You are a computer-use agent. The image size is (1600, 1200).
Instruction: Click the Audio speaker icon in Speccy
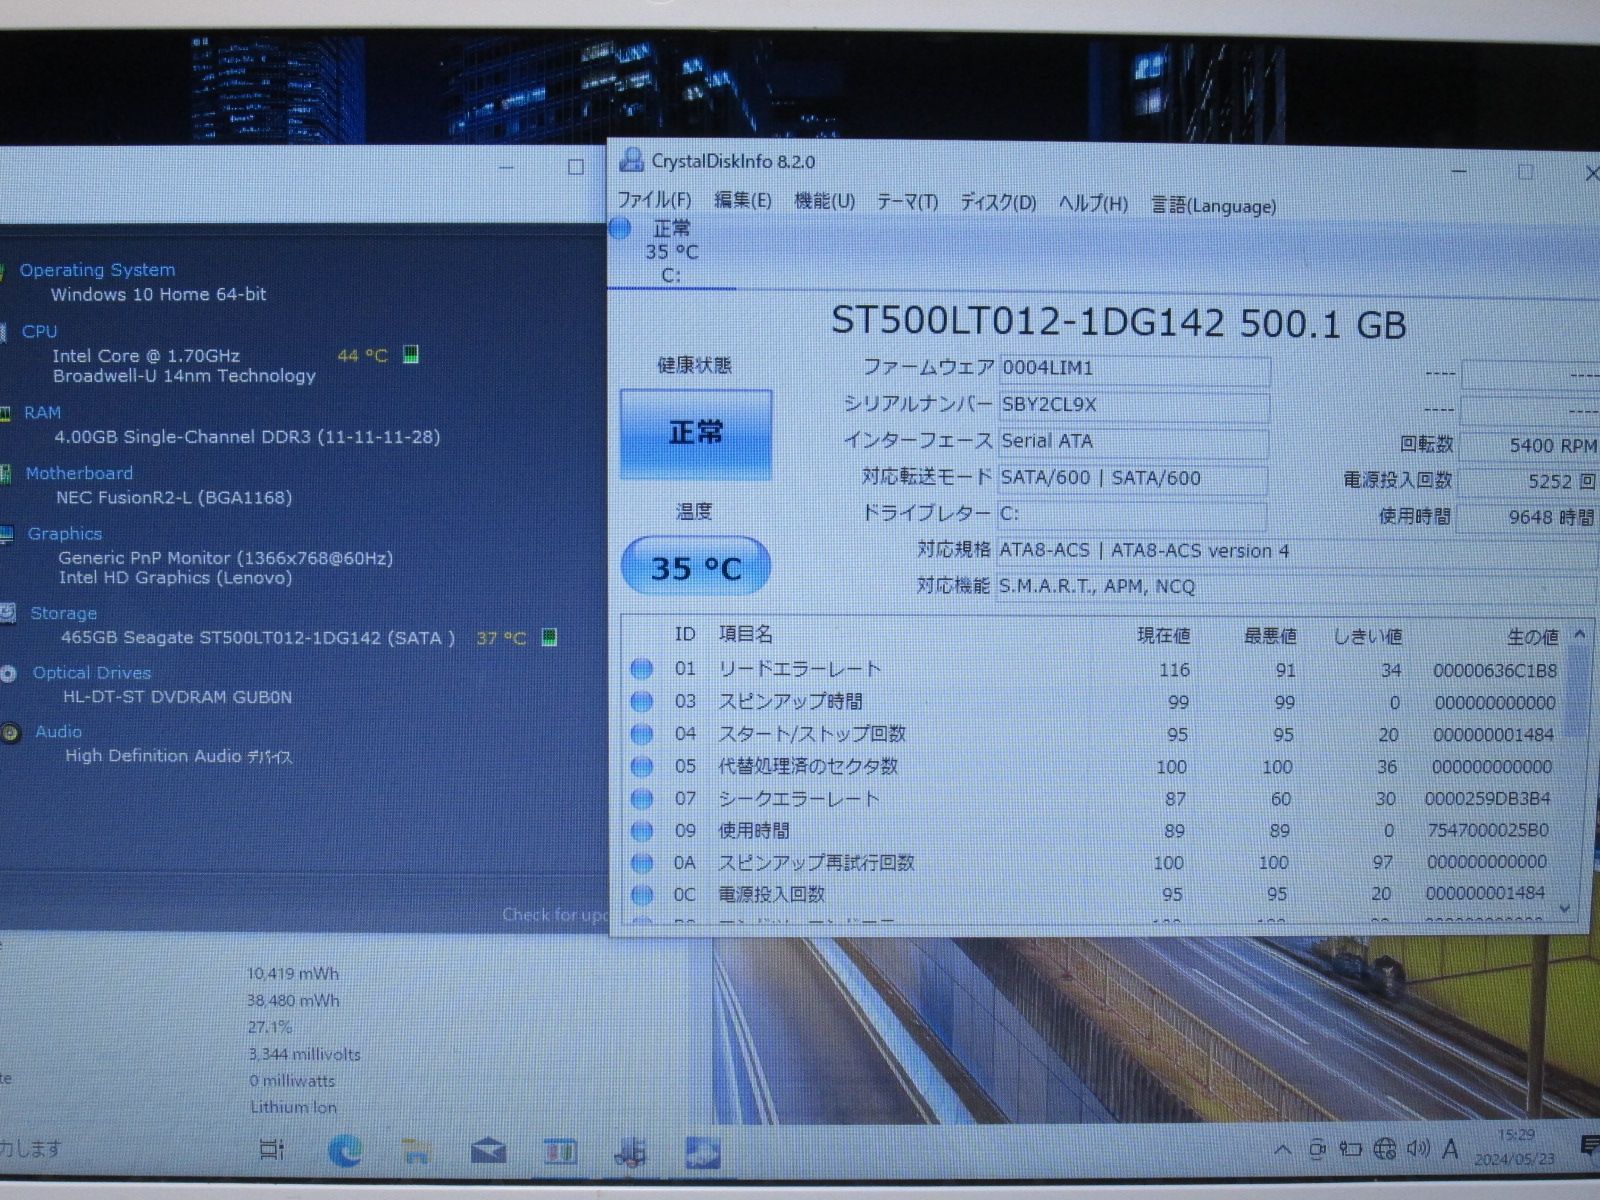10,733
